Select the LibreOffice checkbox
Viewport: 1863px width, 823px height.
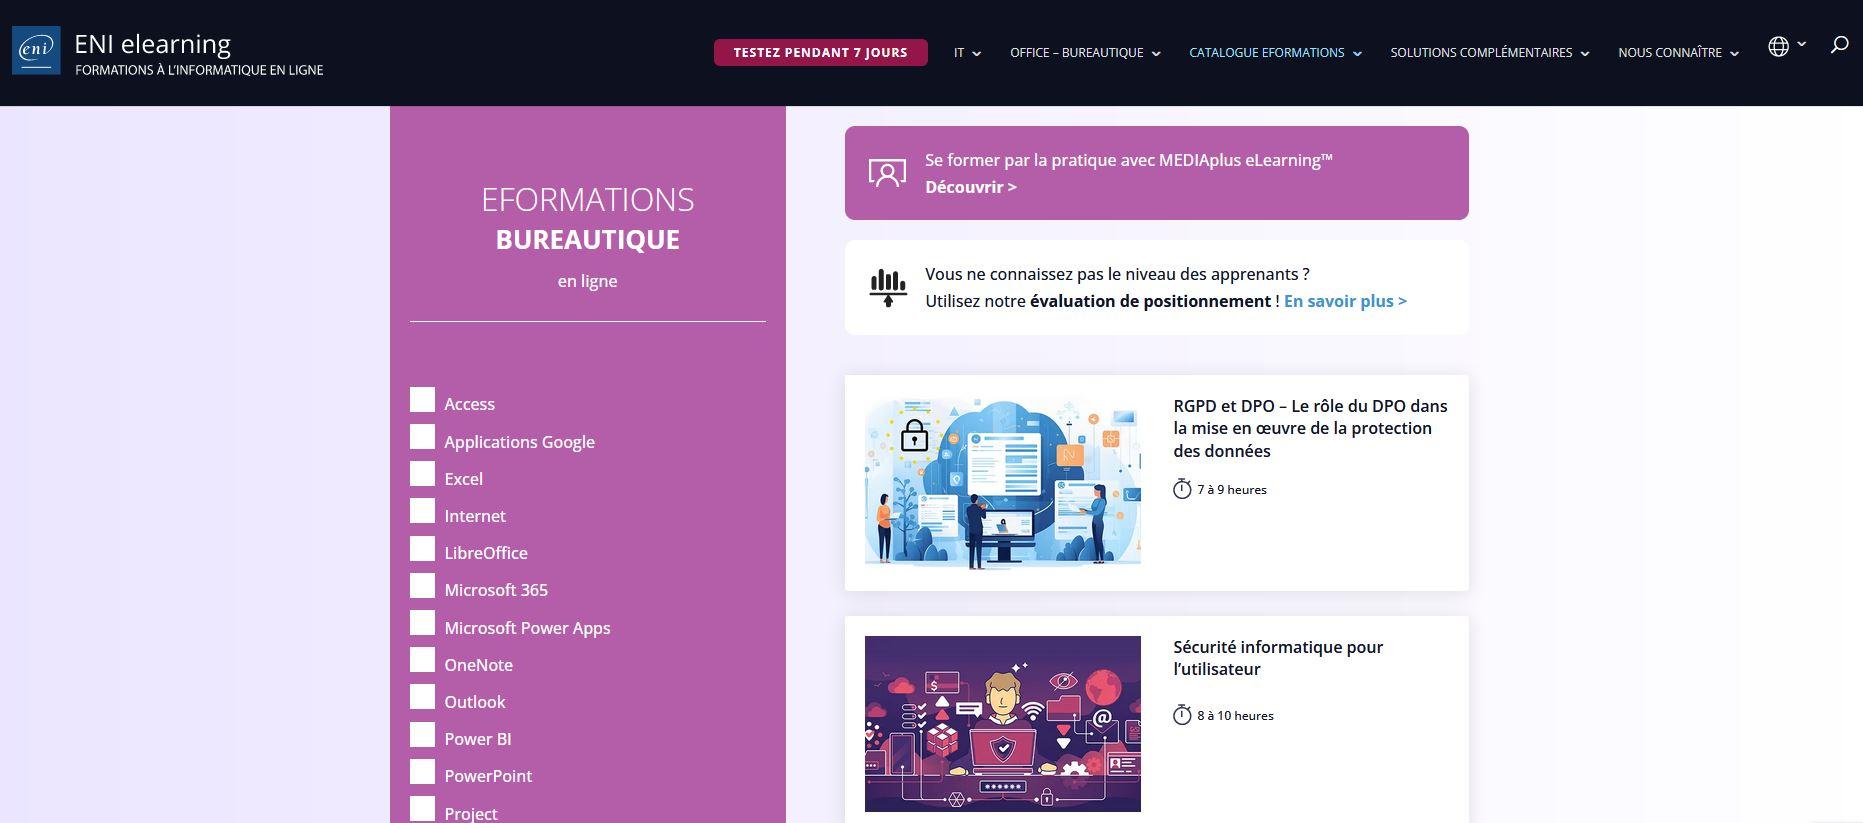(423, 549)
